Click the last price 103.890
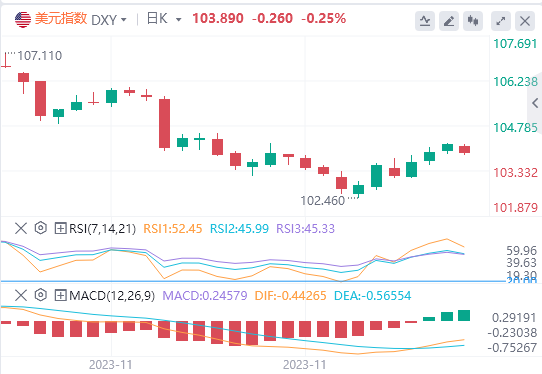Image resolution: width=542 pixels, height=374 pixels. tap(218, 18)
